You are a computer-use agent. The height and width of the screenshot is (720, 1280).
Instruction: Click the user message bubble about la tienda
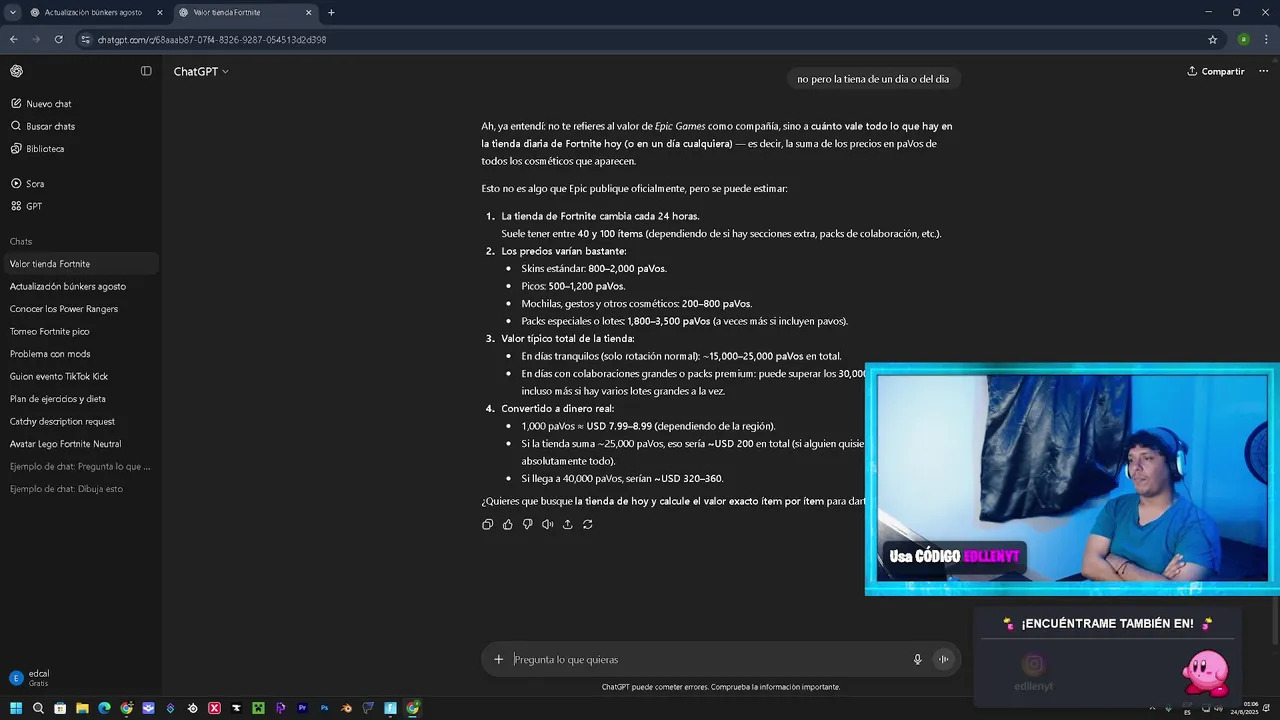(873, 79)
